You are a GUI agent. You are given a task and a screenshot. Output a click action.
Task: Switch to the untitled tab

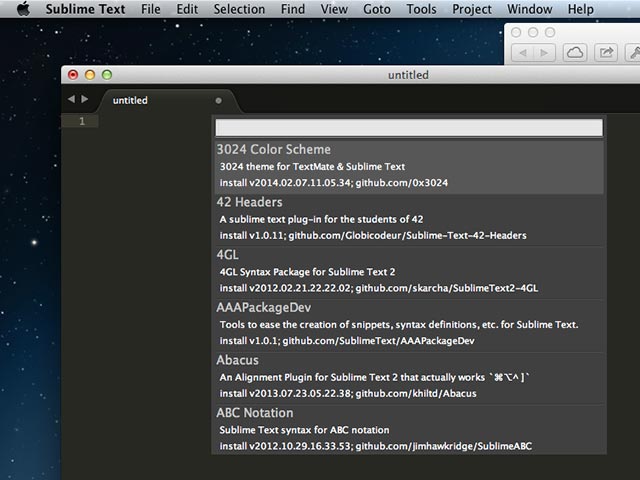130,101
